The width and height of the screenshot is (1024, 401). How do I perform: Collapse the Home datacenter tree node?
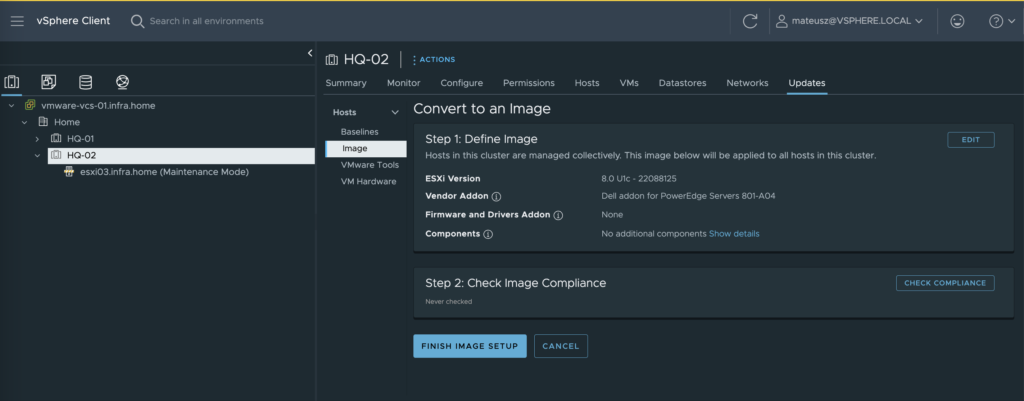pyautogui.click(x=24, y=122)
